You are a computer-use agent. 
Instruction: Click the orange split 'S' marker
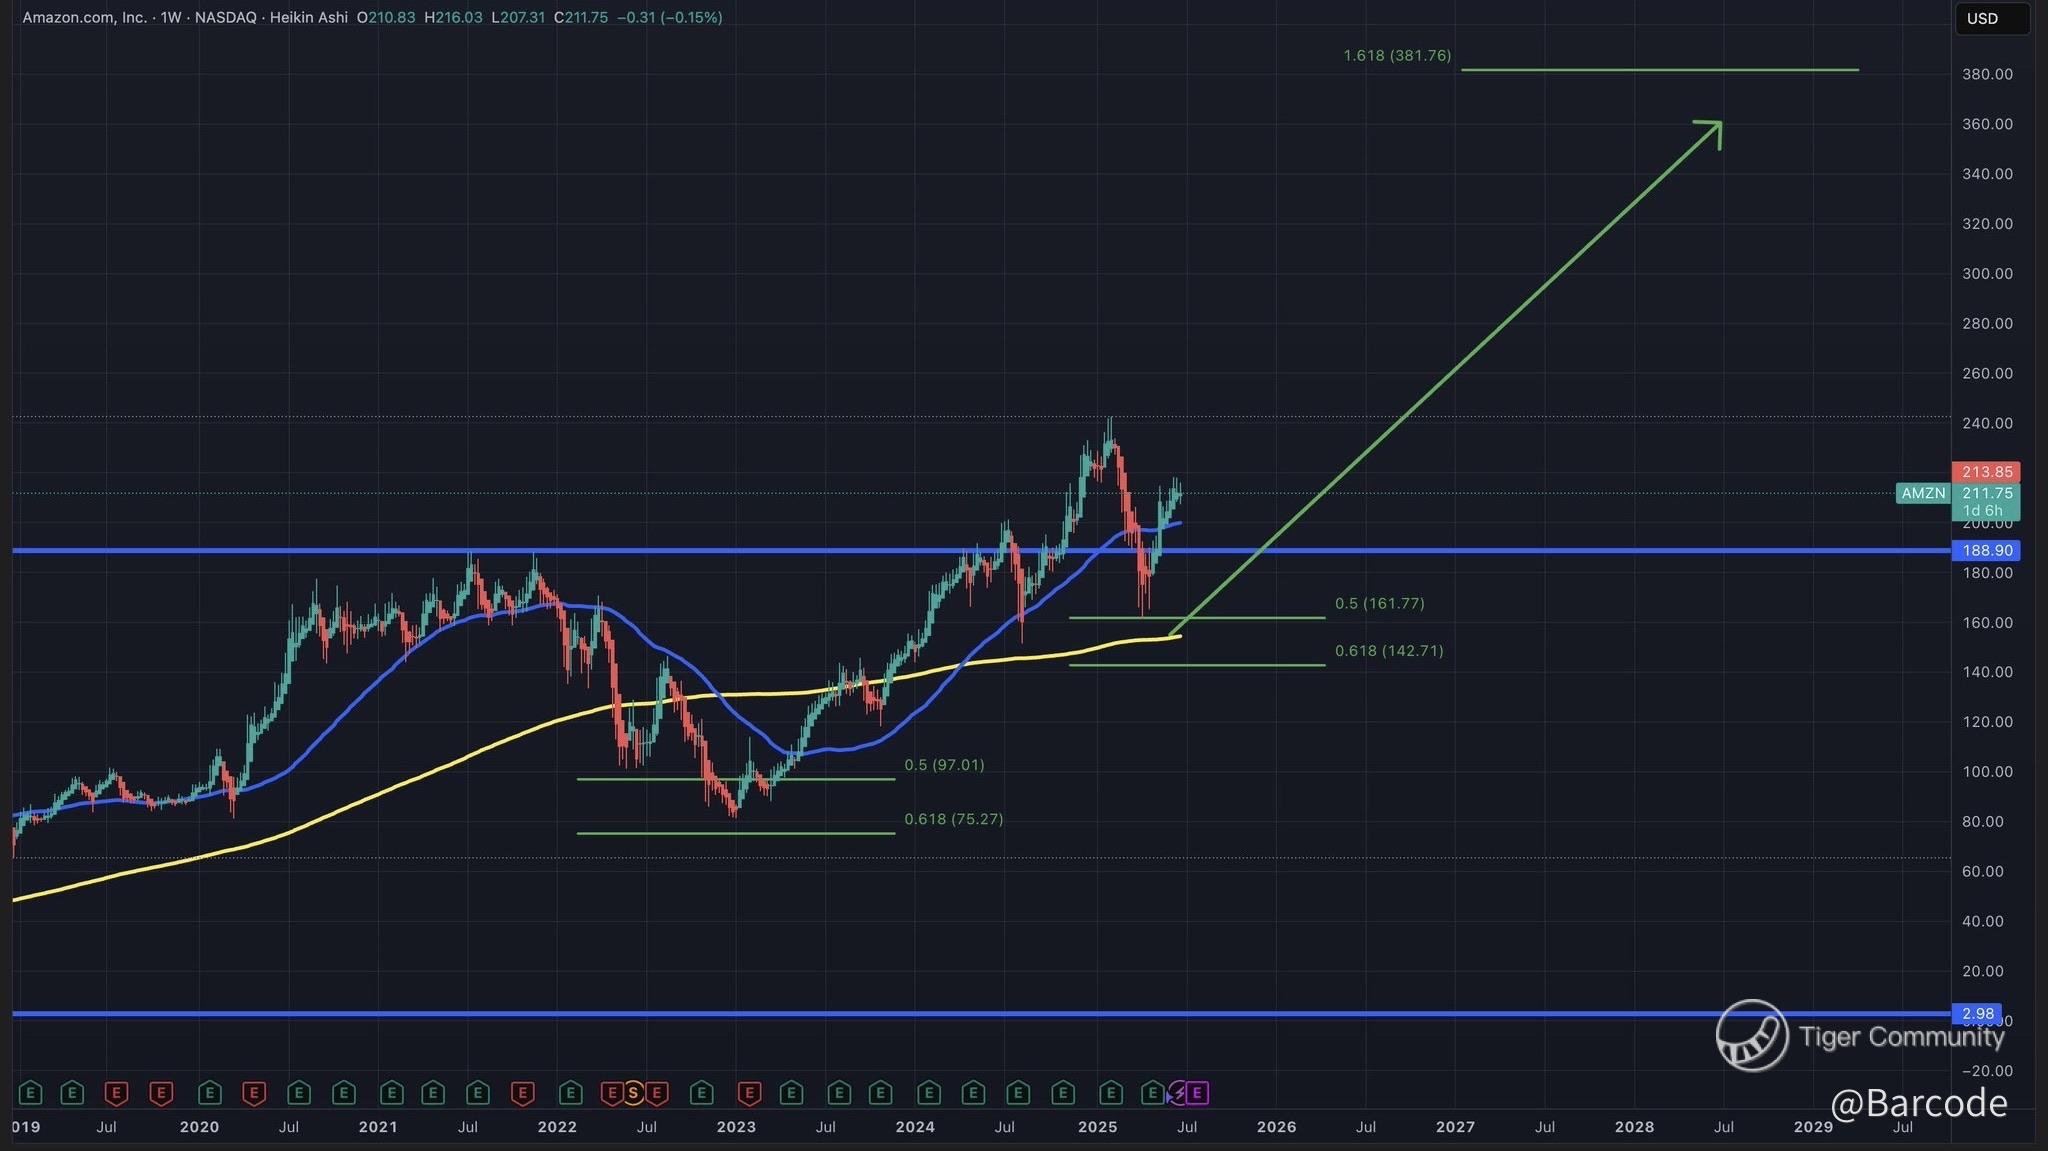633,1093
